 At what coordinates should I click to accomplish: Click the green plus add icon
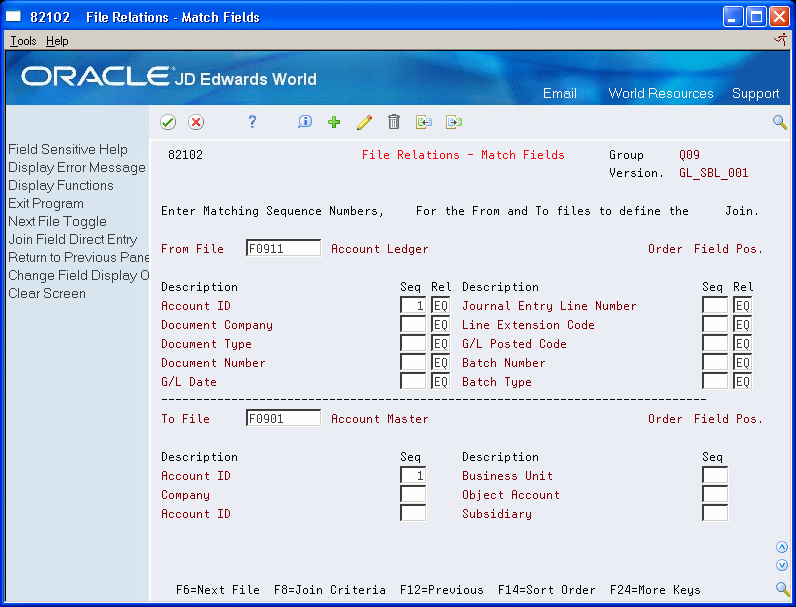334,122
